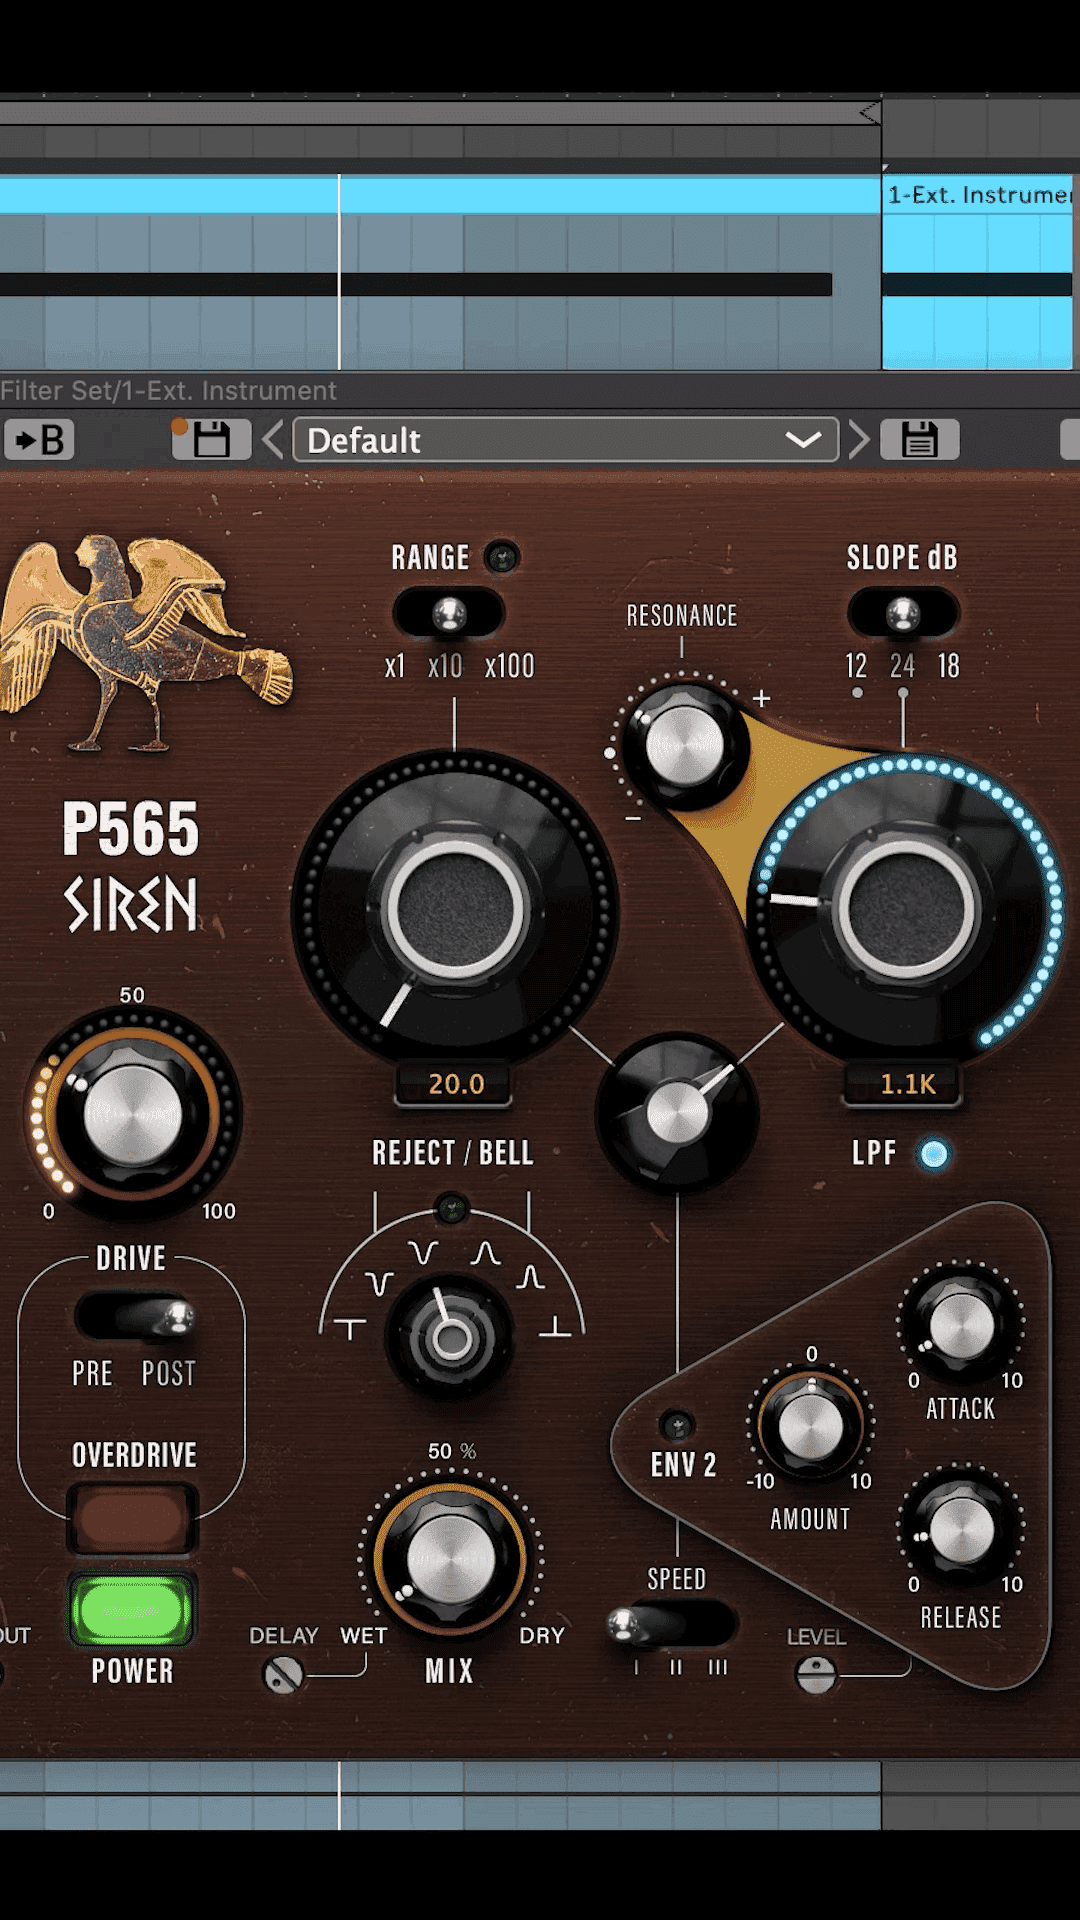Click the DRY label near Mix
Viewport: 1080px width, 1920px height.
coord(542,1636)
